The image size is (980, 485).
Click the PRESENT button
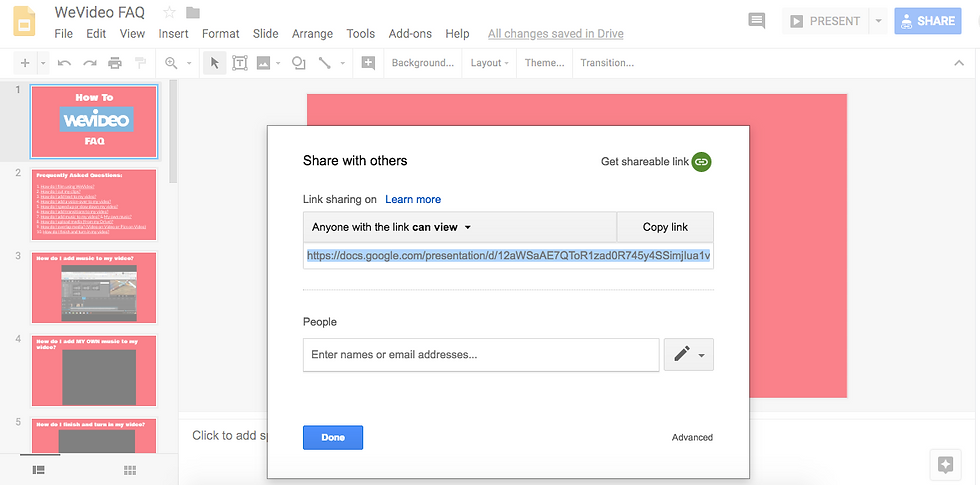pos(825,21)
